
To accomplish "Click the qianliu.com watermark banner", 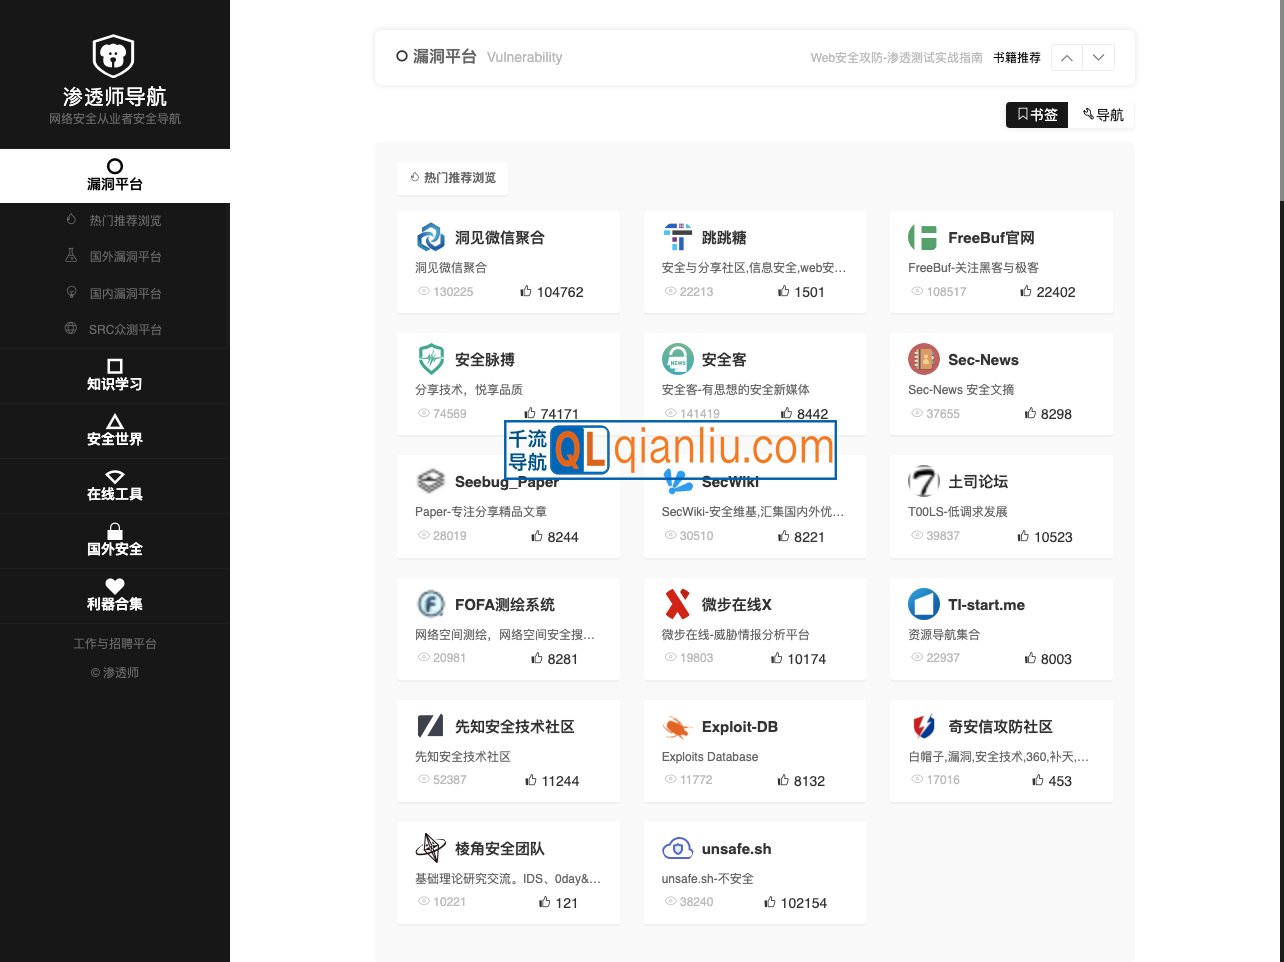I will [670, 450].
